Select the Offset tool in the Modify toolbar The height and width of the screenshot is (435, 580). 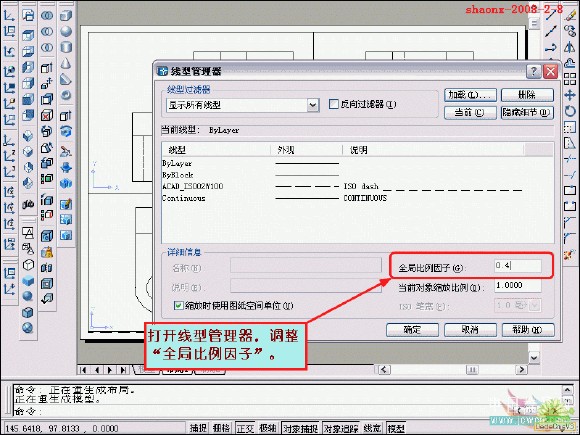click(x=570, y=63)
